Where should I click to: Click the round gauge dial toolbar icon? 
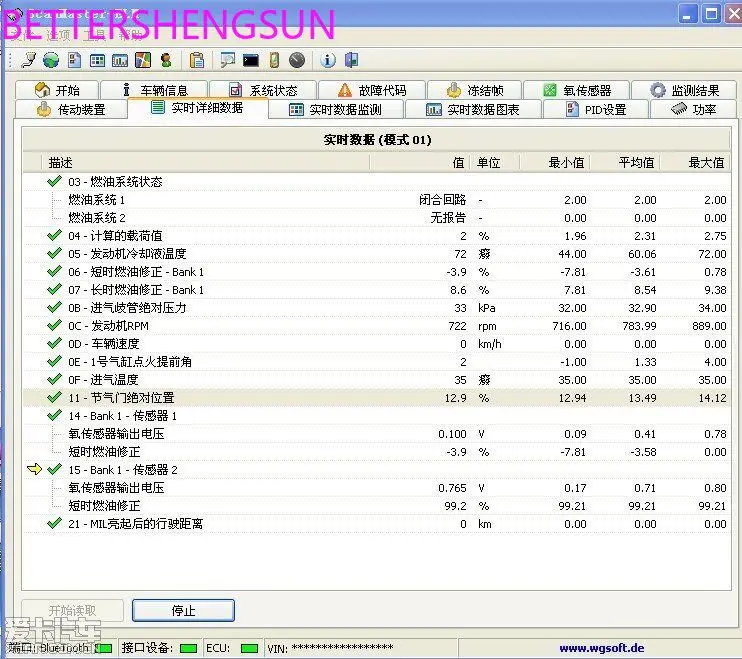(297, 60)
